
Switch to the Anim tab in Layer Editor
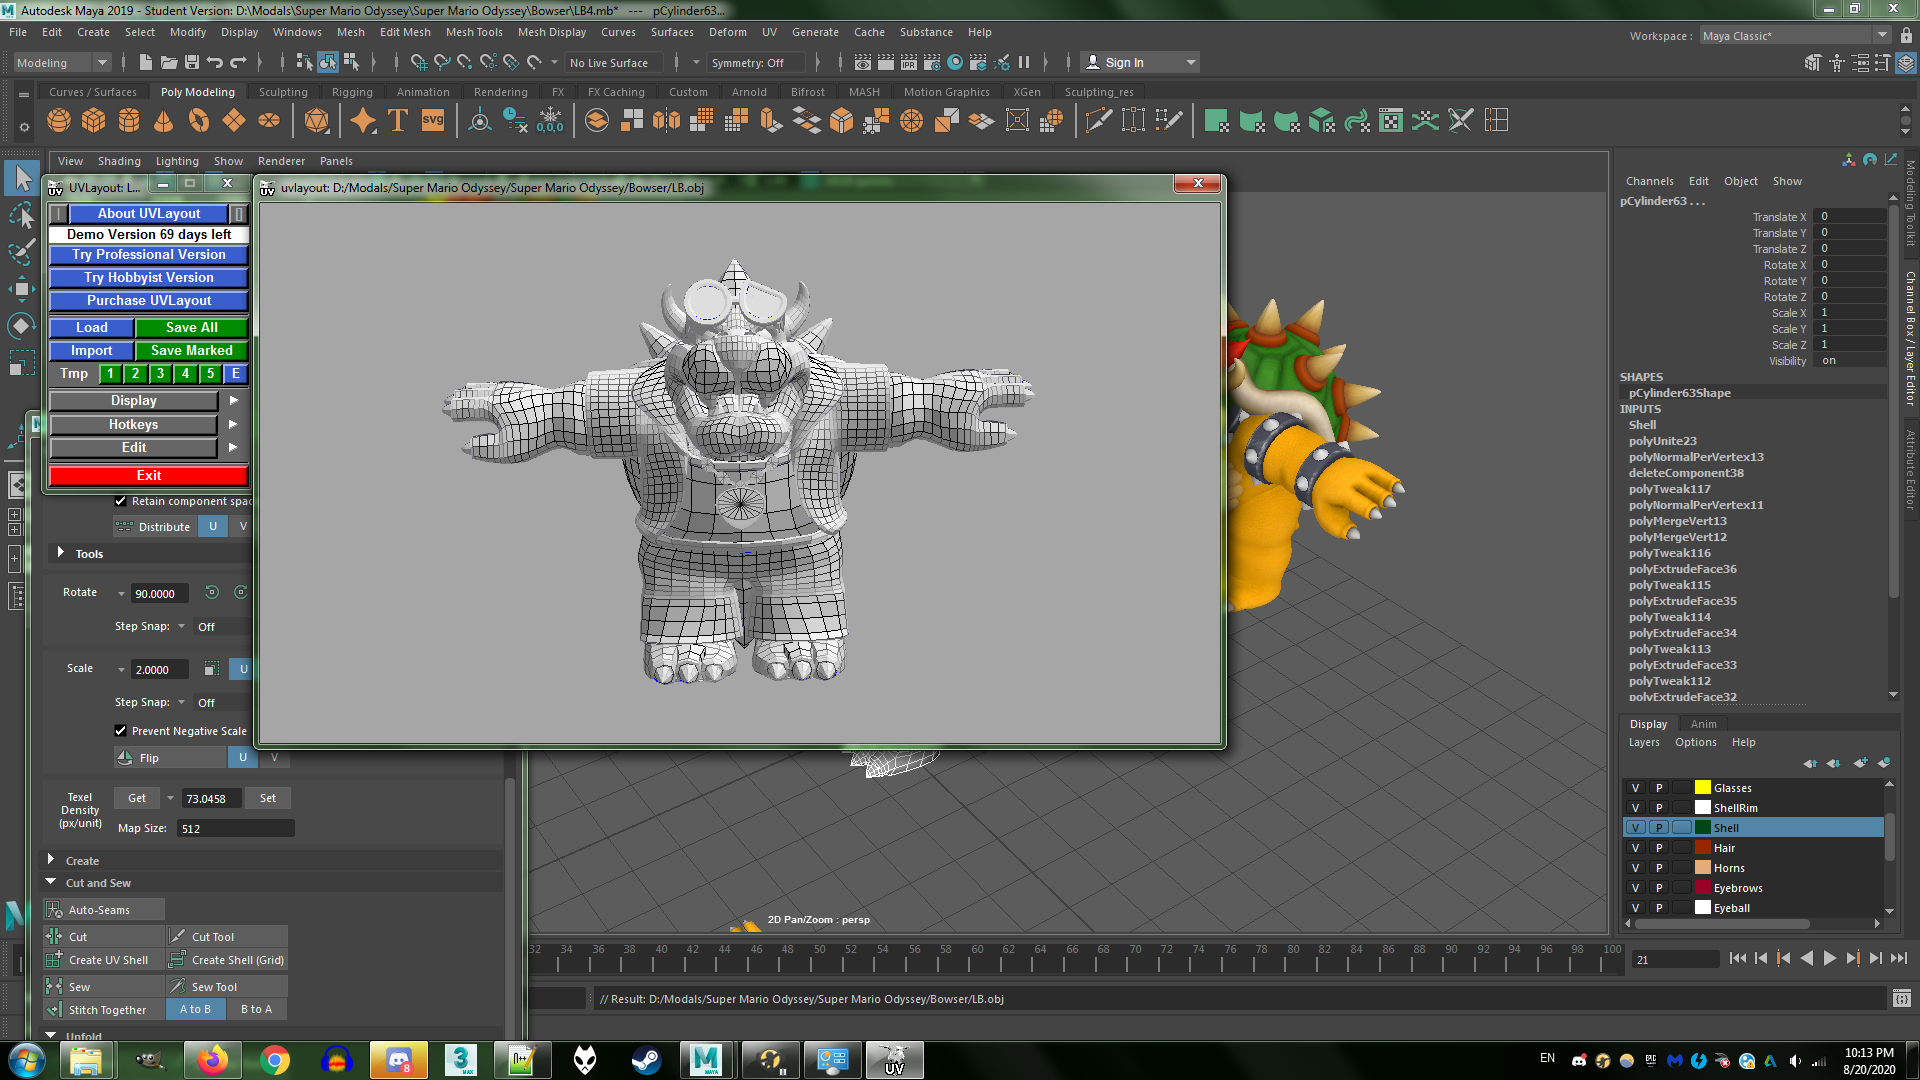1704,724
